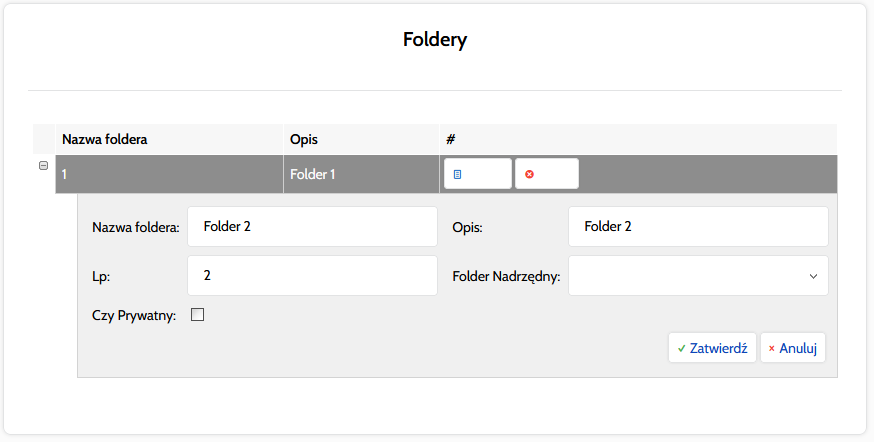Sort by the Nazwa foldera column header

click(105, 139)
